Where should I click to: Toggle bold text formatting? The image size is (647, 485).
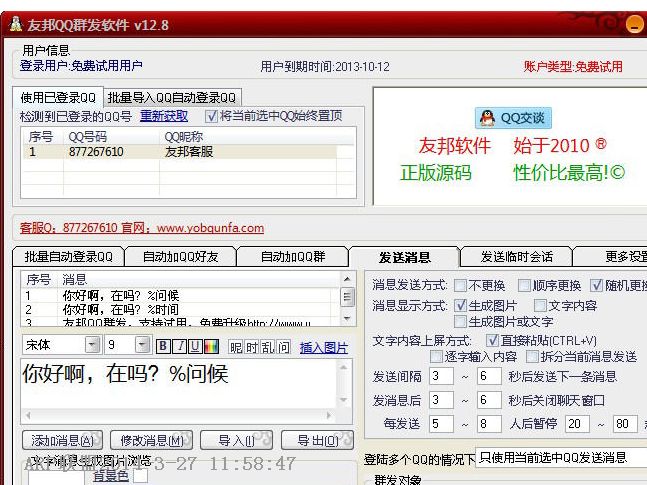163,347
